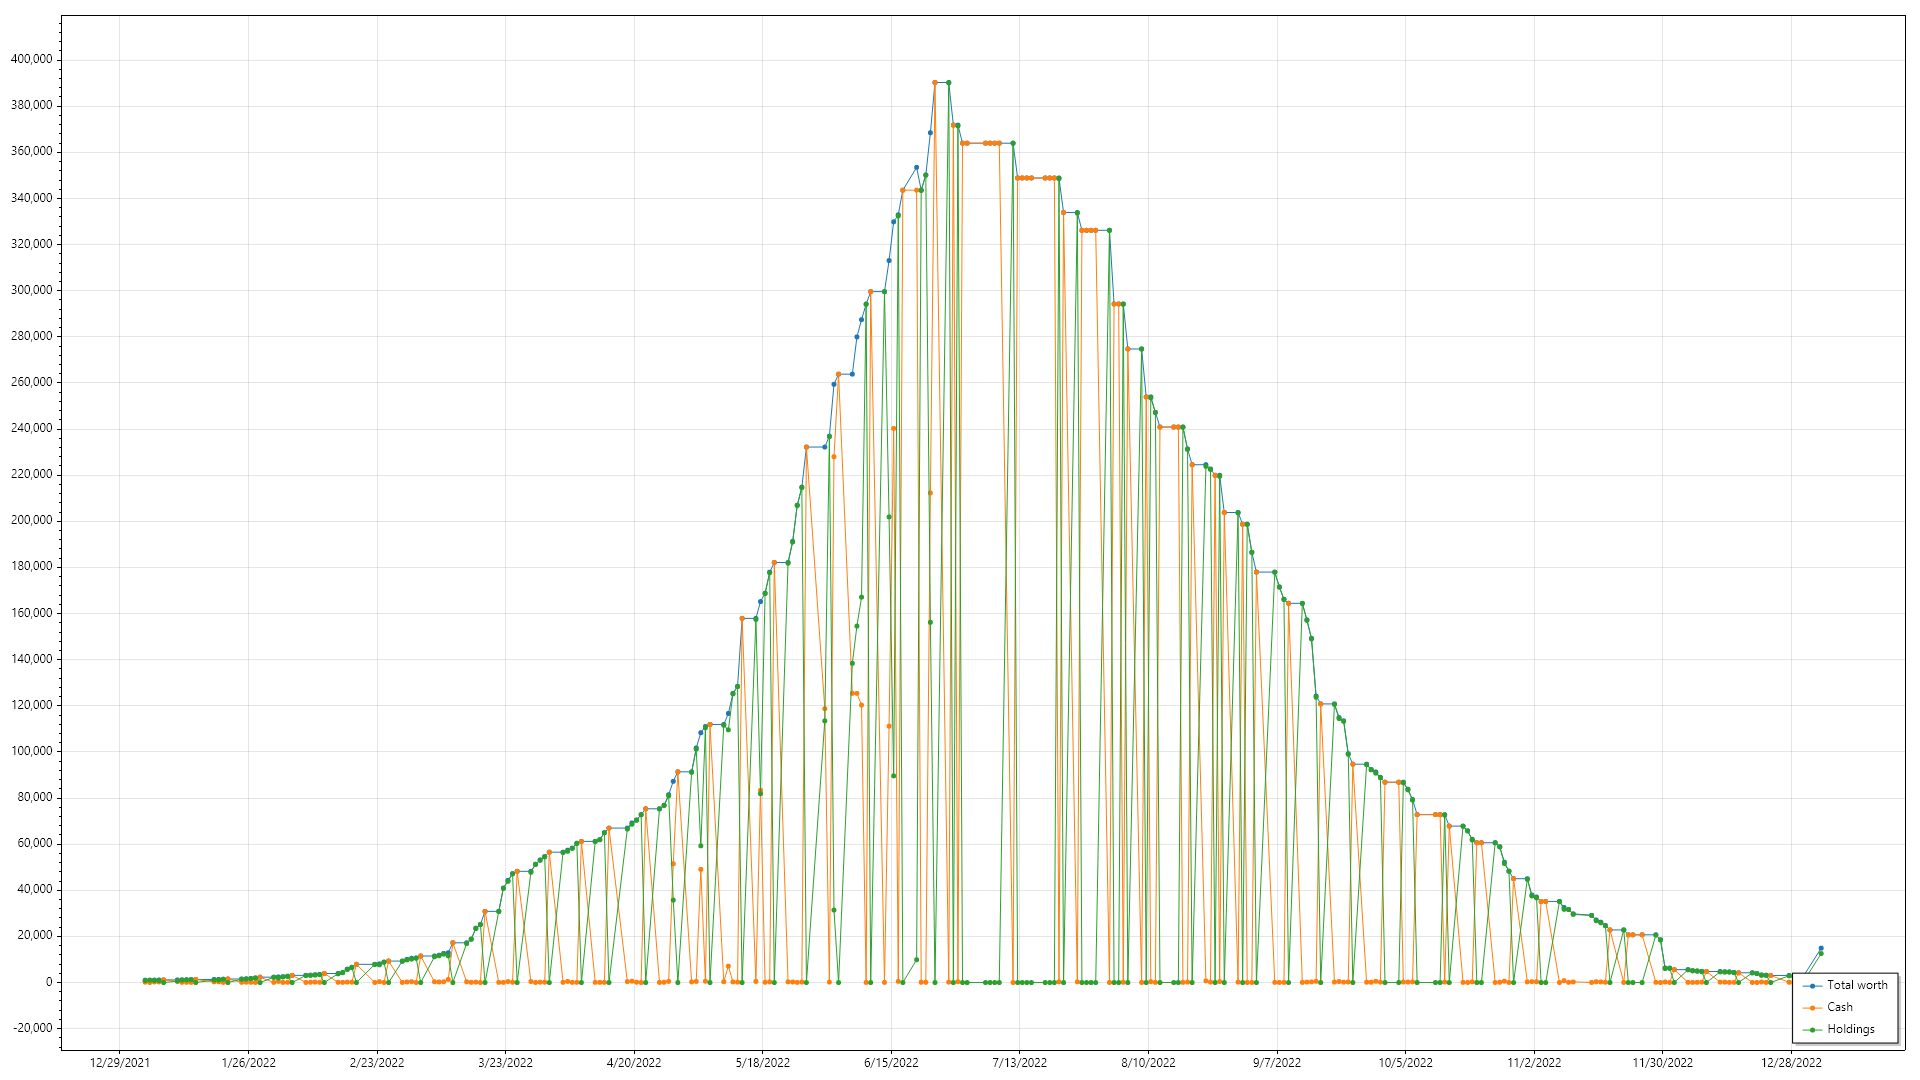Image resolution: width=1920 pixels, height=1080 pixels.
Task: Click the blue Total worth legend marker
Action: coord(1812,986)
